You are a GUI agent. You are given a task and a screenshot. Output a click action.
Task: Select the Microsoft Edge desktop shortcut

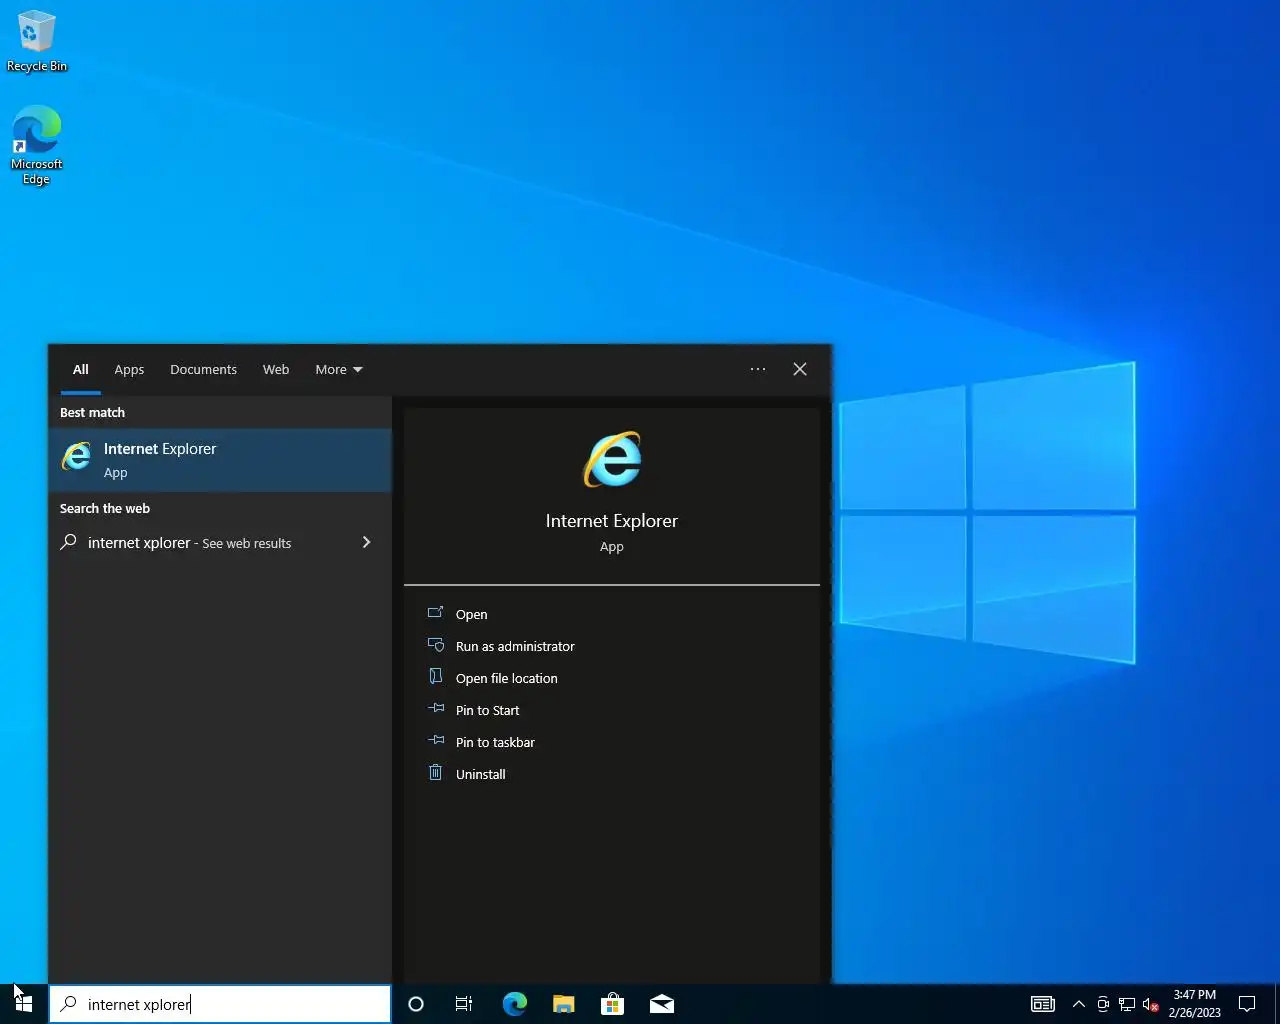(36, 146)
